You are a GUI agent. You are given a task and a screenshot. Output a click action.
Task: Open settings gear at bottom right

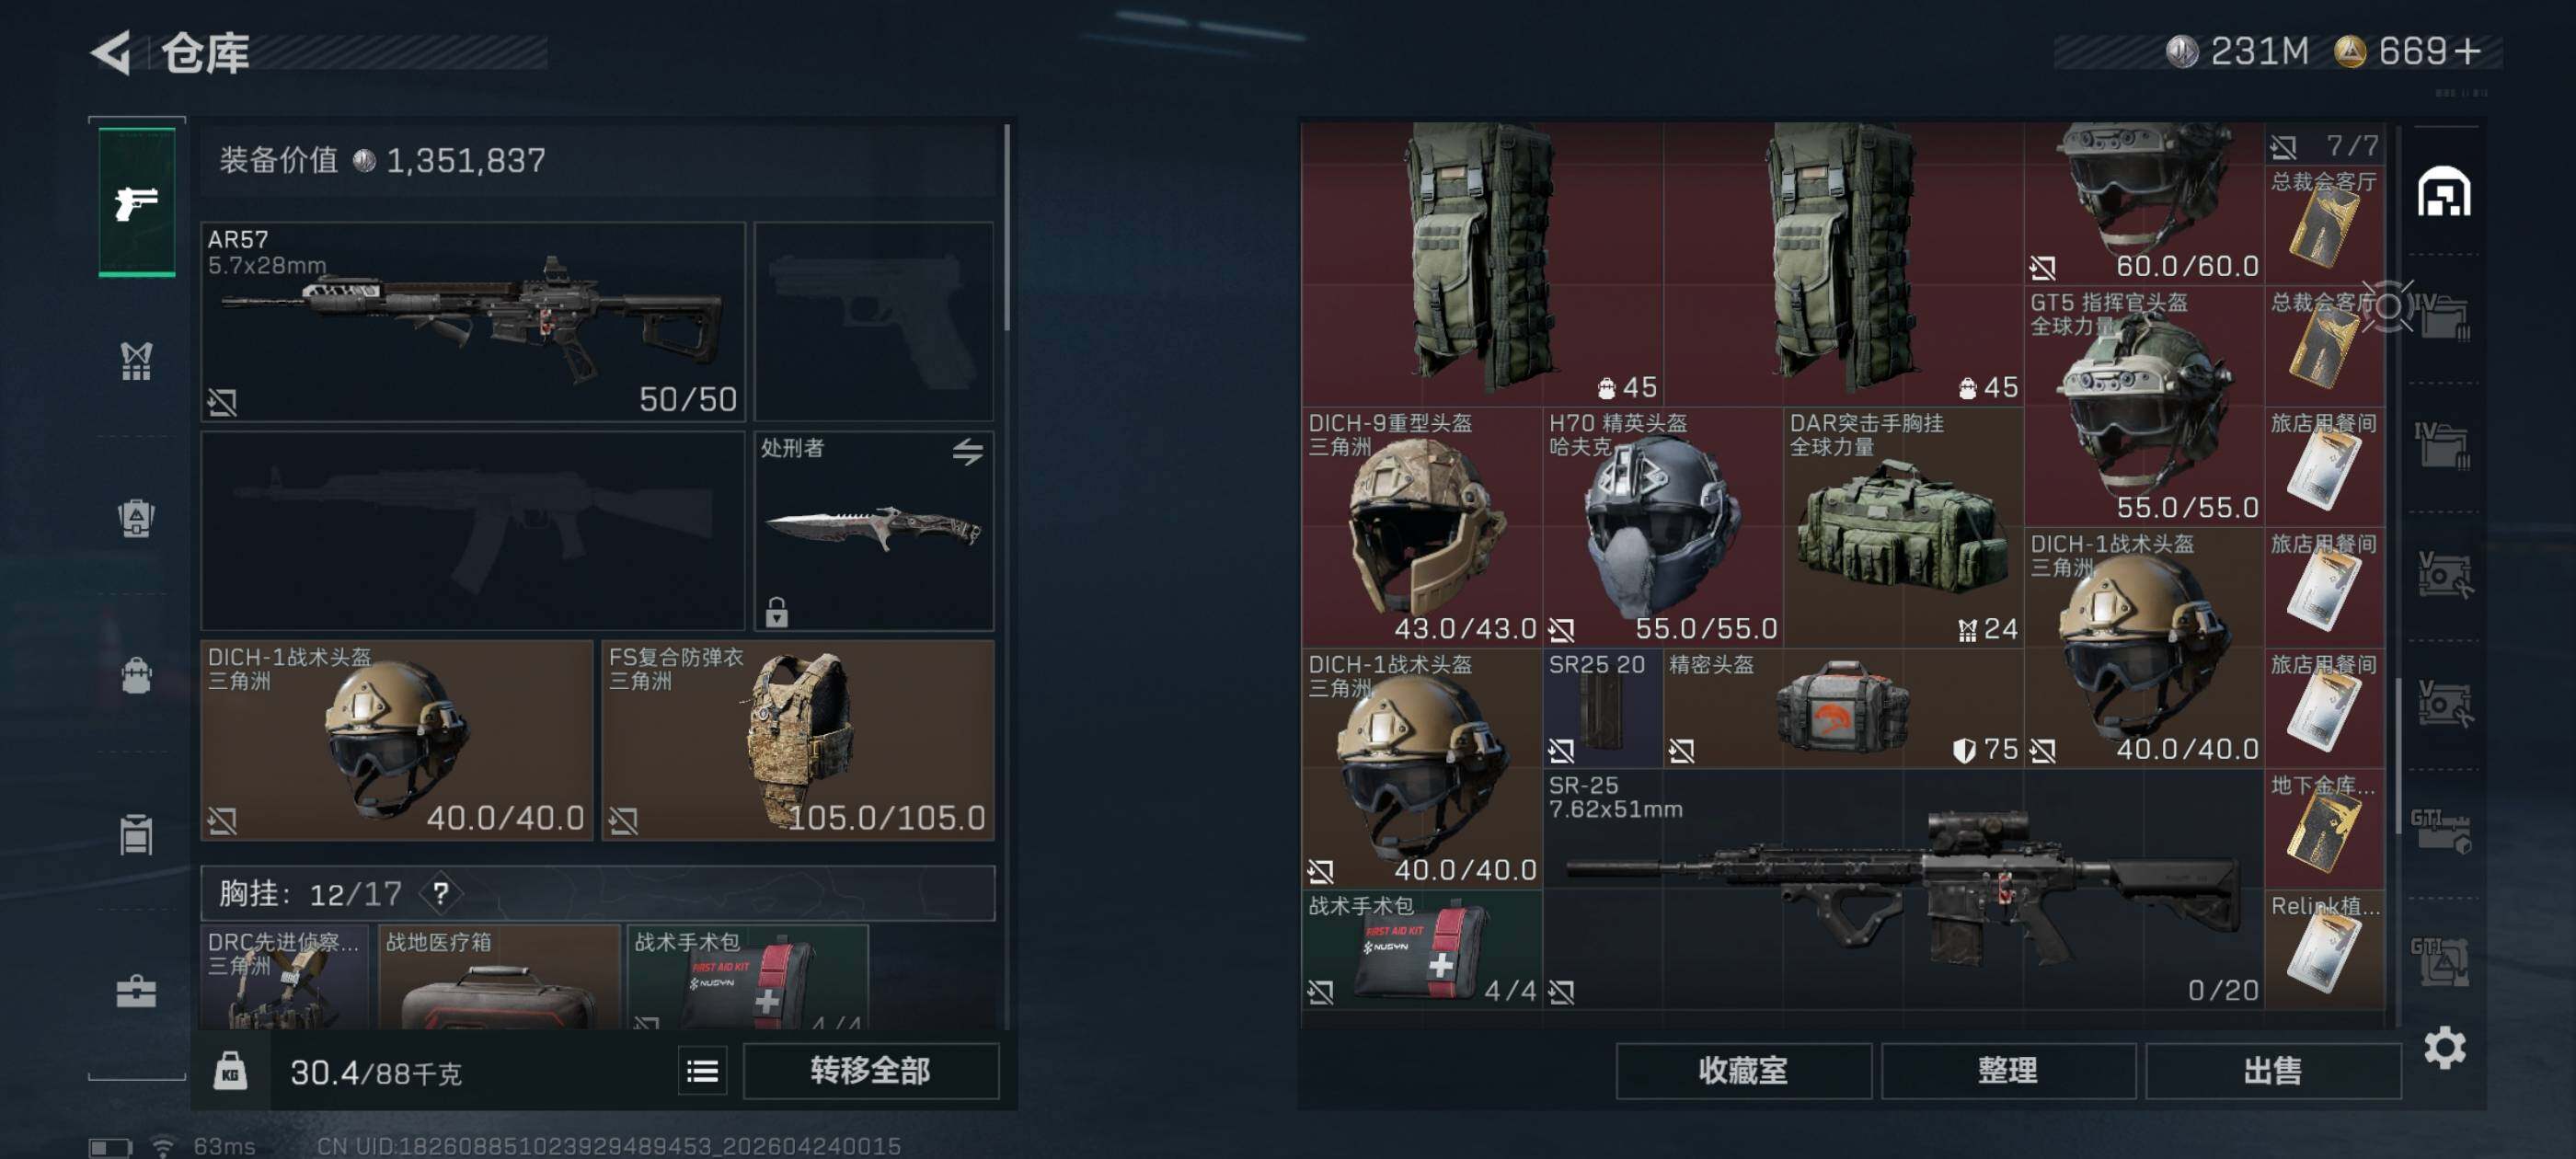click(x=2445, y=1048)
